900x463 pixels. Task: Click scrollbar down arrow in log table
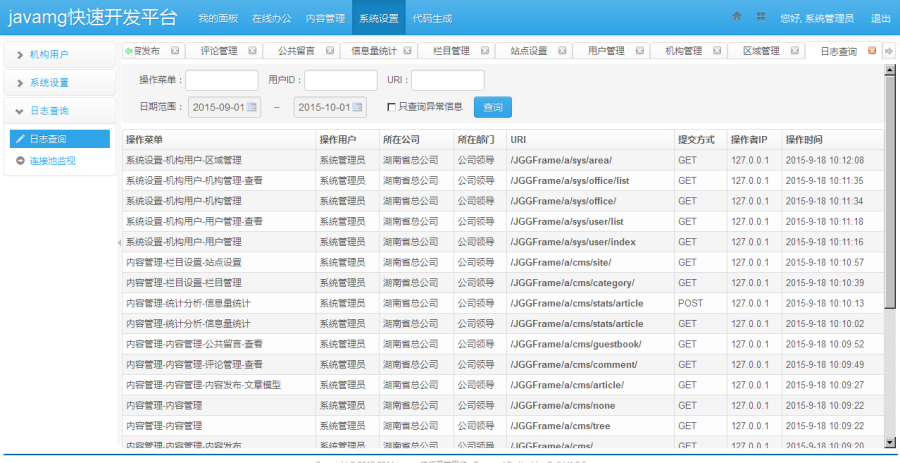(890, 442)
